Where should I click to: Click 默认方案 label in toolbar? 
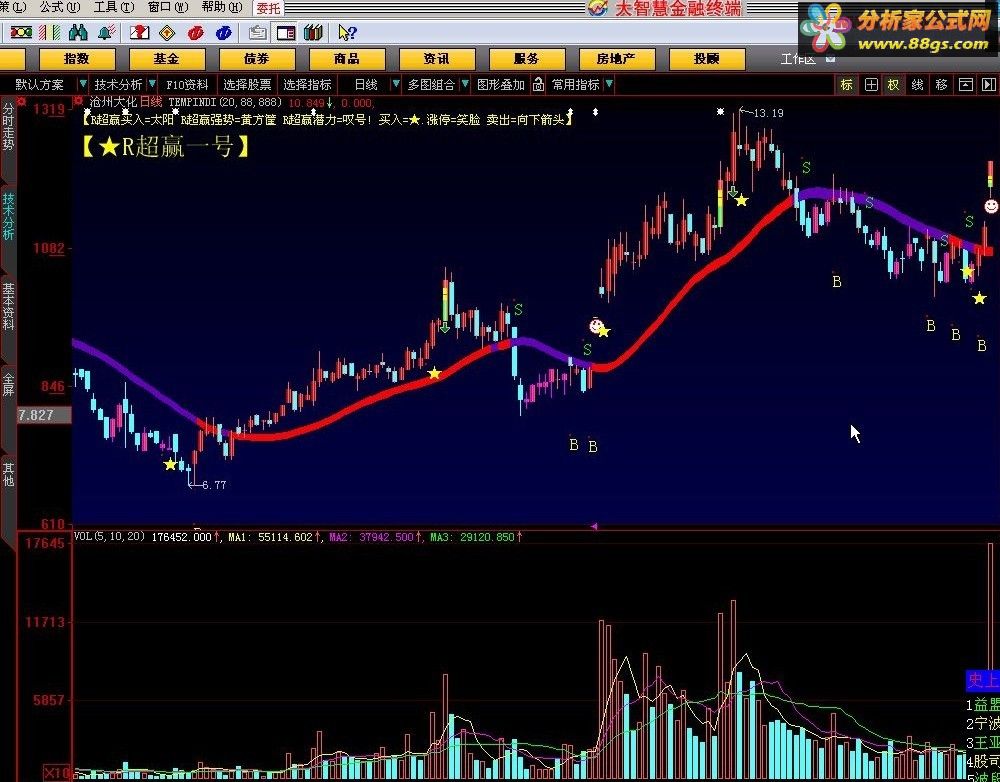tap(40, 84)
